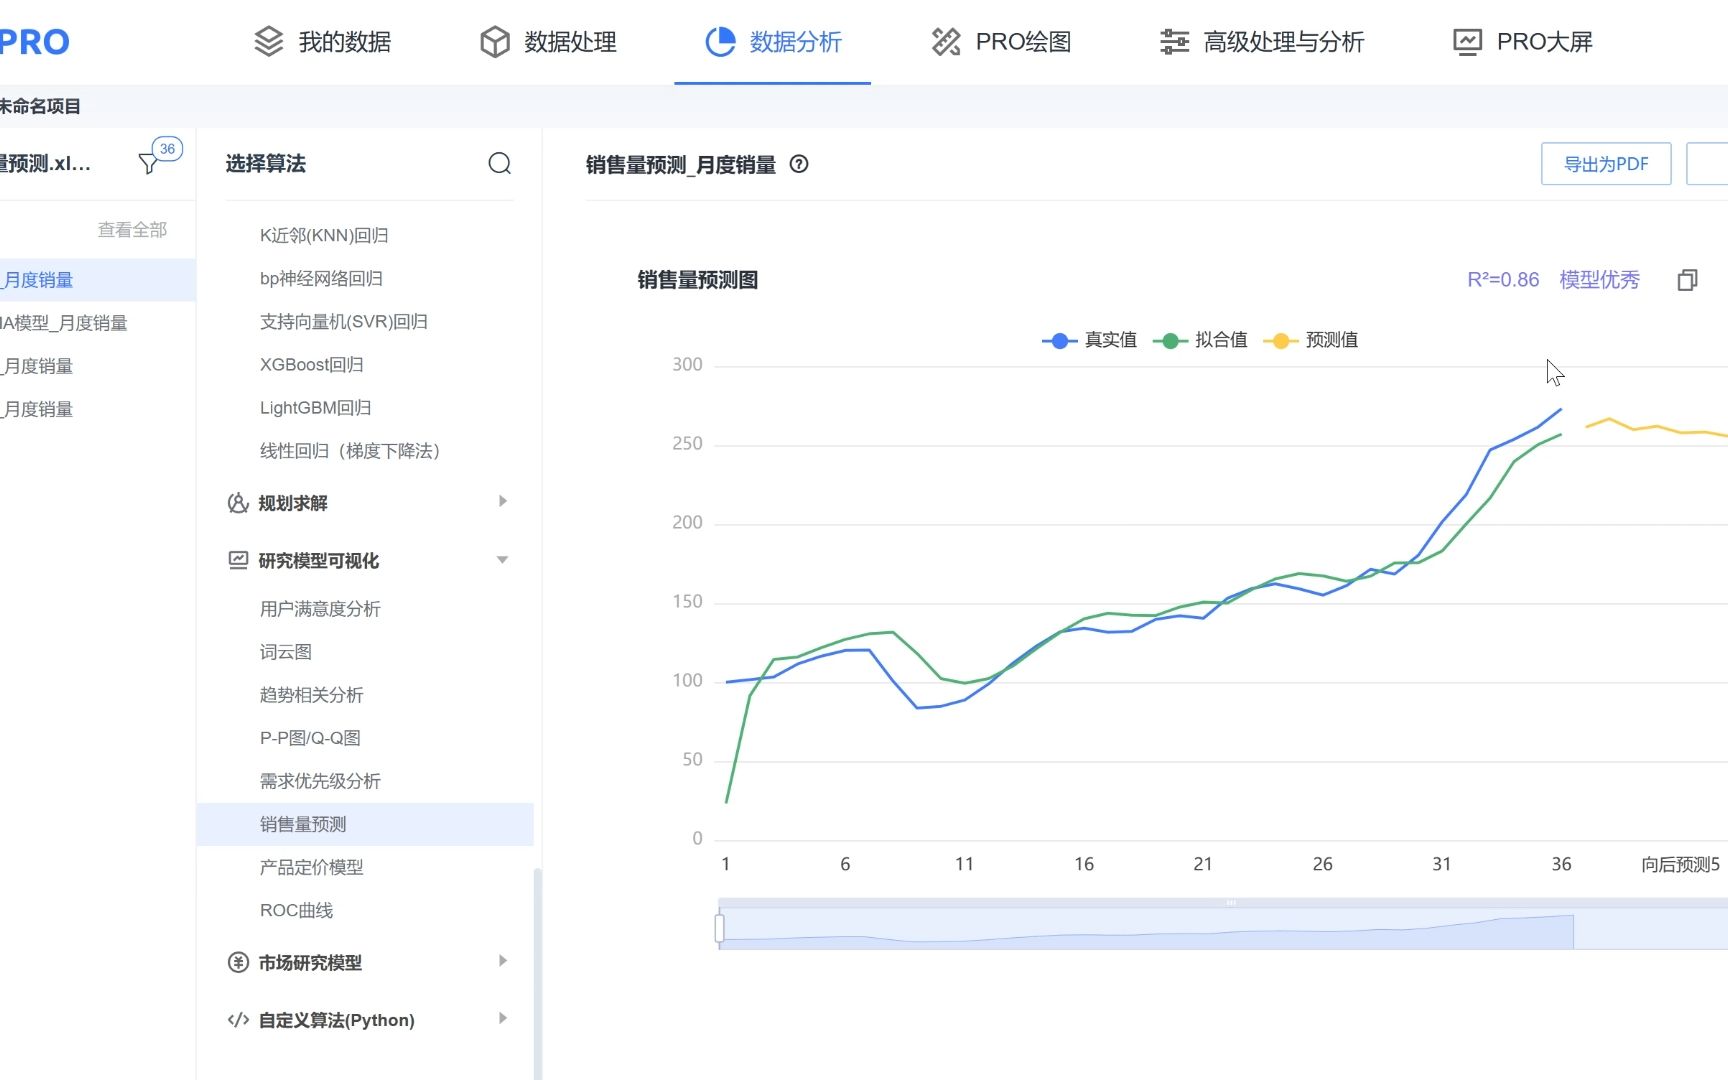Select 销售量预测 item
The width and height of the screenshot is (1728, 1080).
click(x=365, y=824)
